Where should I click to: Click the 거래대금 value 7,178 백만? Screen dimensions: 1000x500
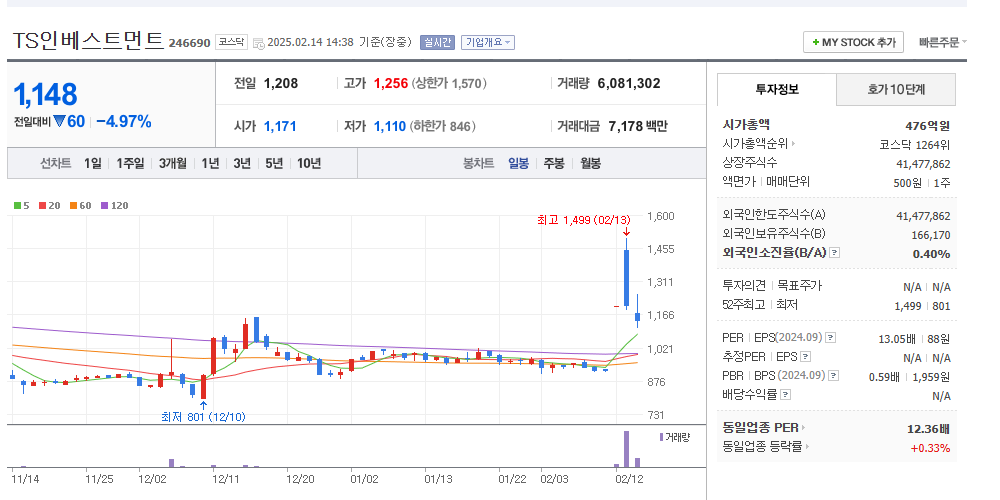638,126
